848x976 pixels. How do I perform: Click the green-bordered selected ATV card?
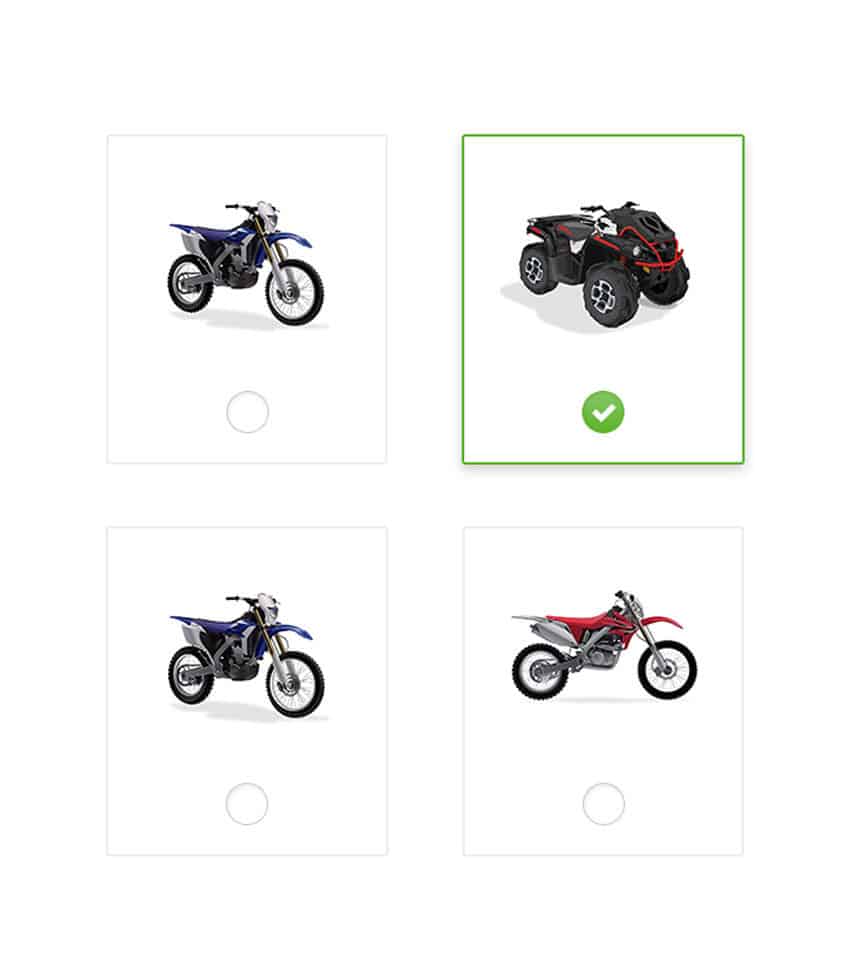point(603,299)
